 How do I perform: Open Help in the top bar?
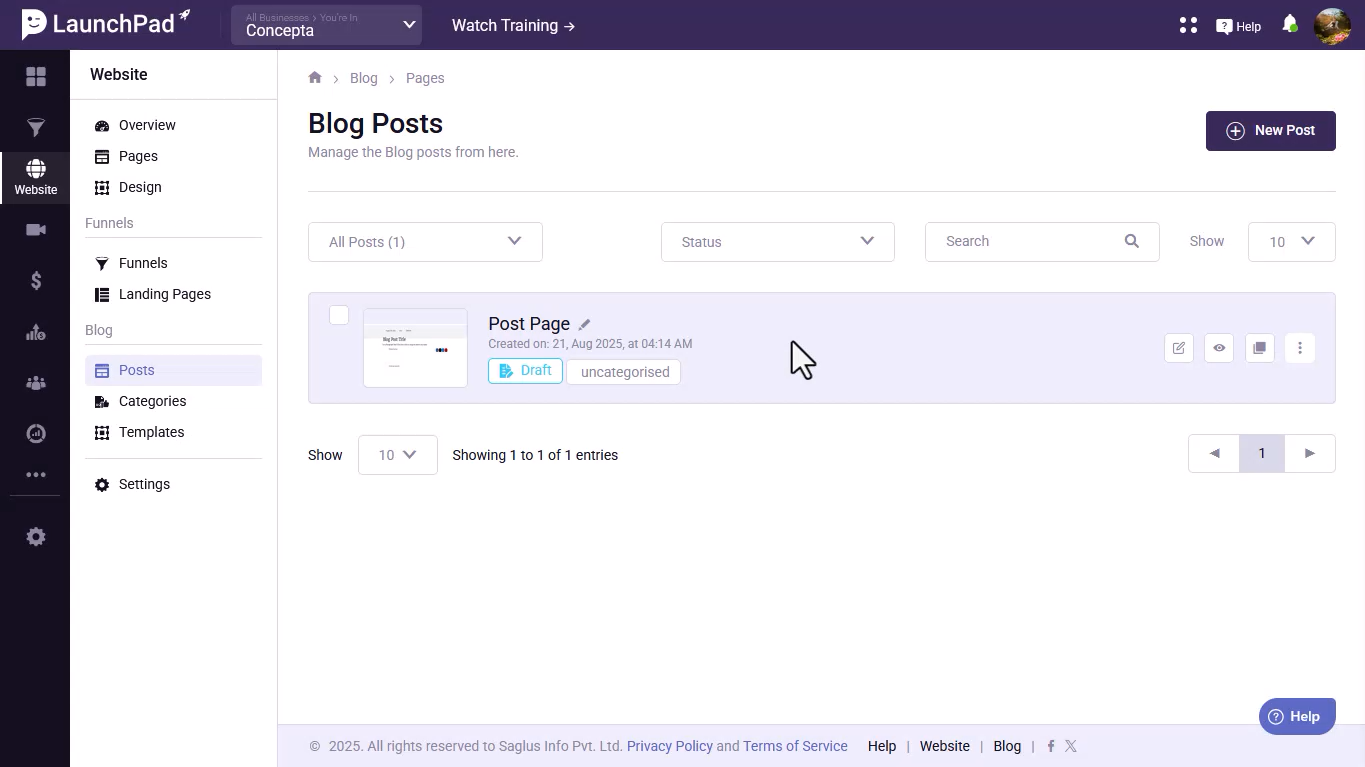point(1238,27)
